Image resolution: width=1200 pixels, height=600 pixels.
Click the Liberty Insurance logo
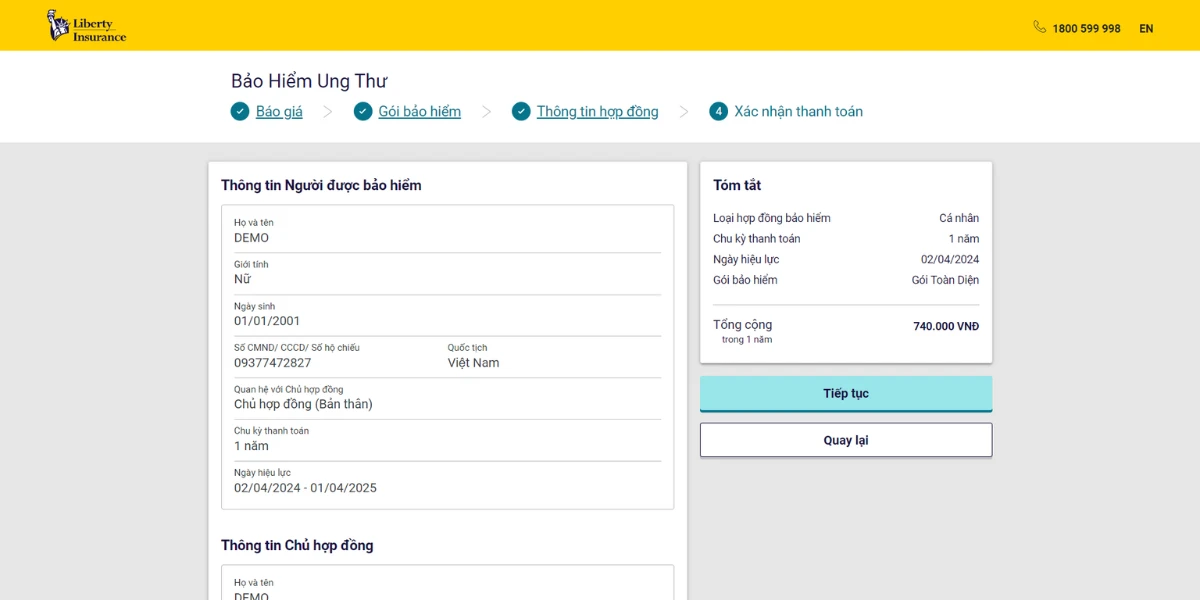(x=86, y=26)
